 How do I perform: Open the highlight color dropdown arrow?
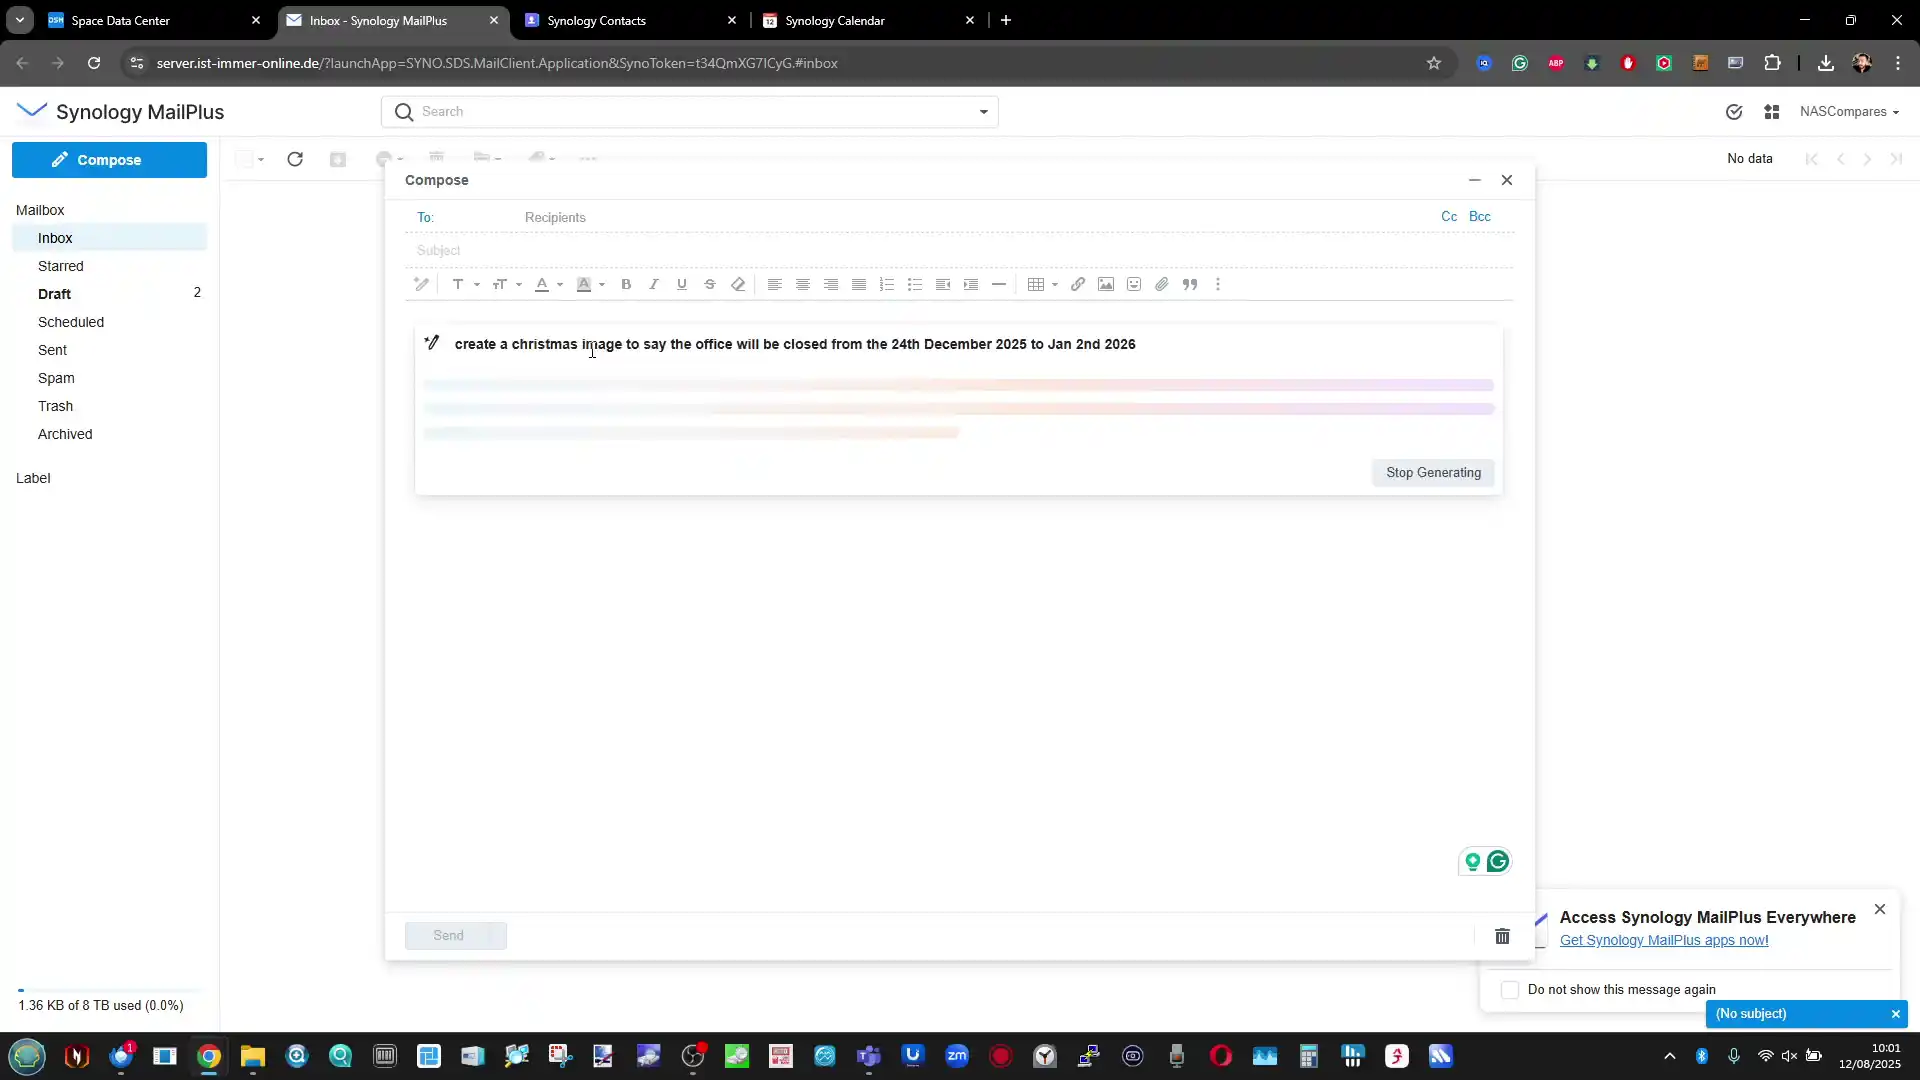click(602, 285)
